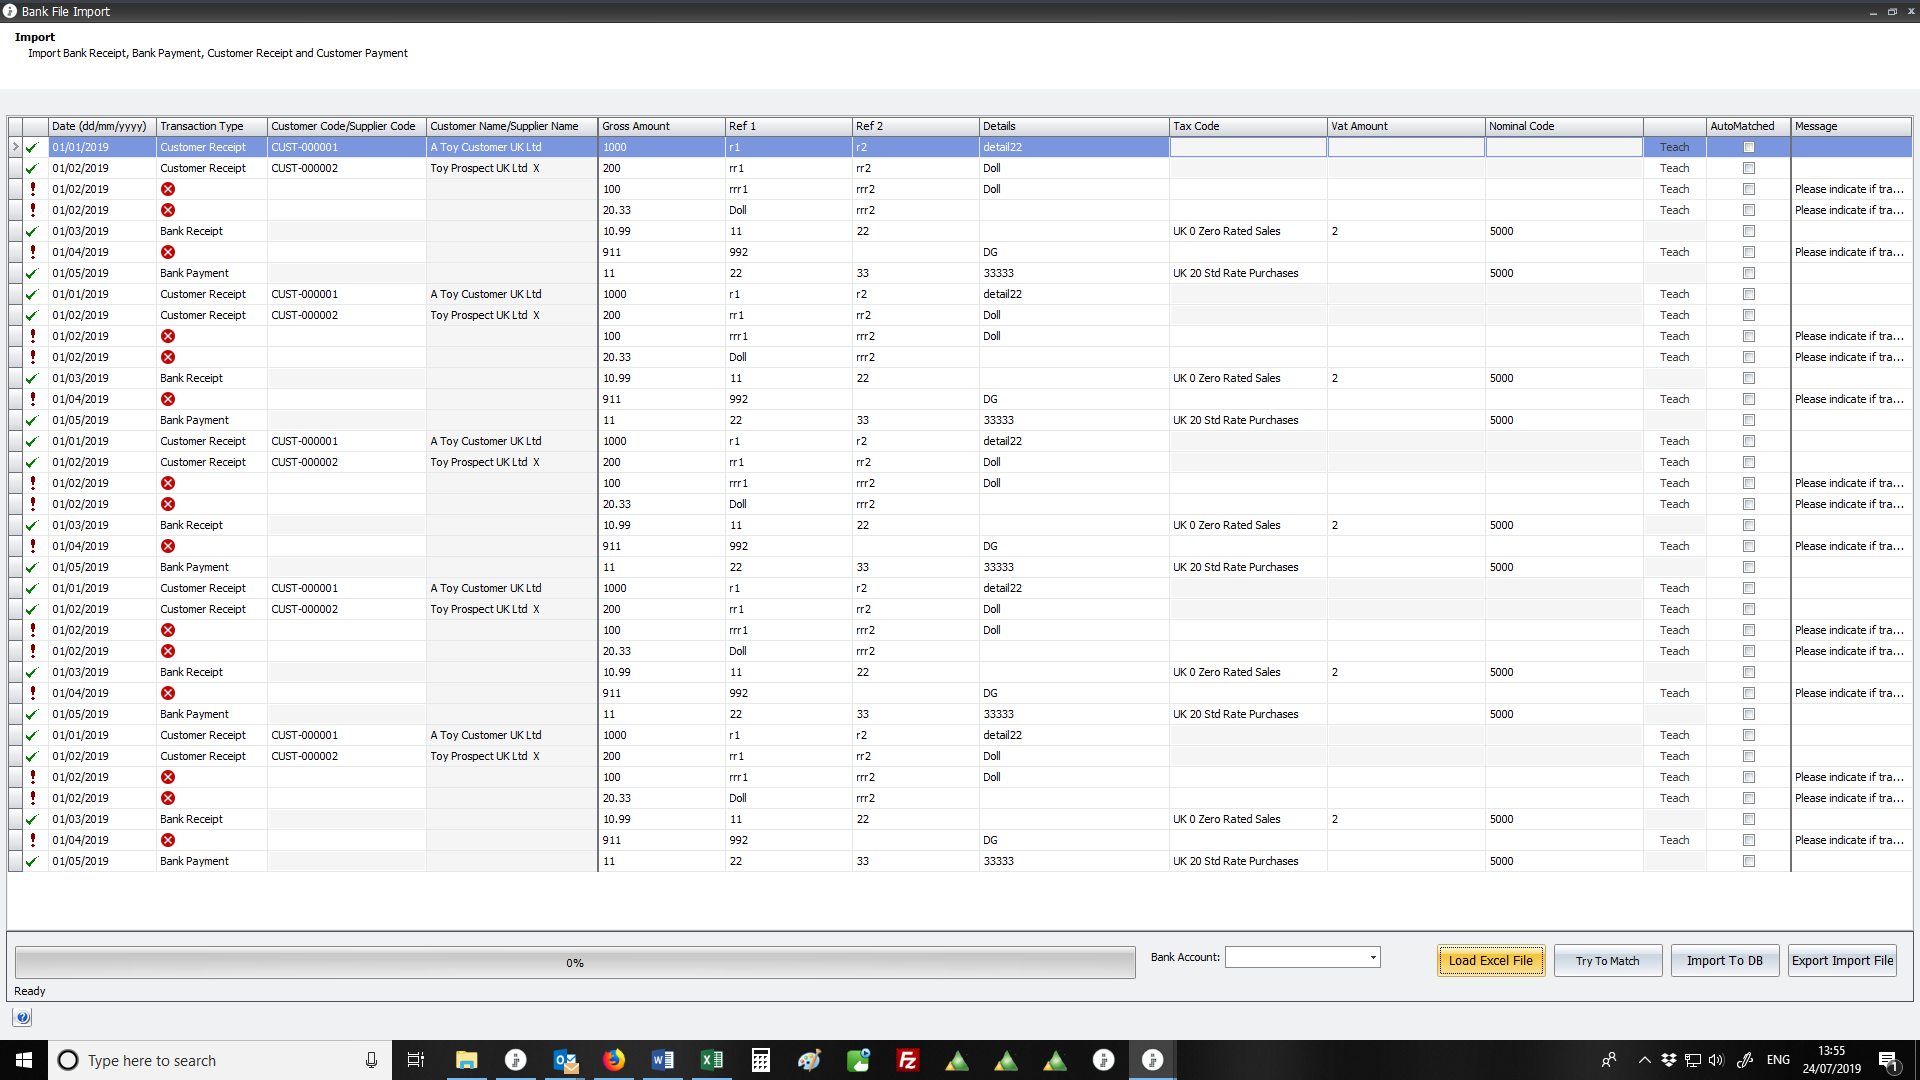
Task: Click Tax Code cell in selected first row
Action: [1247, 147]
